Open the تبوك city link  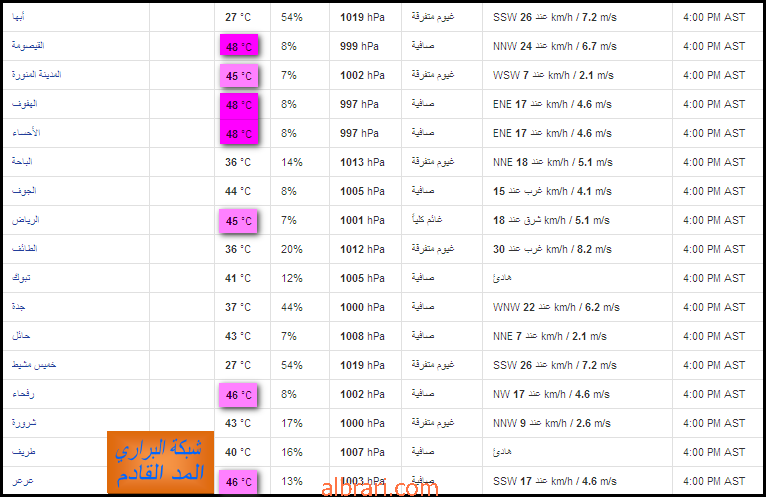[x=21, y=278]
